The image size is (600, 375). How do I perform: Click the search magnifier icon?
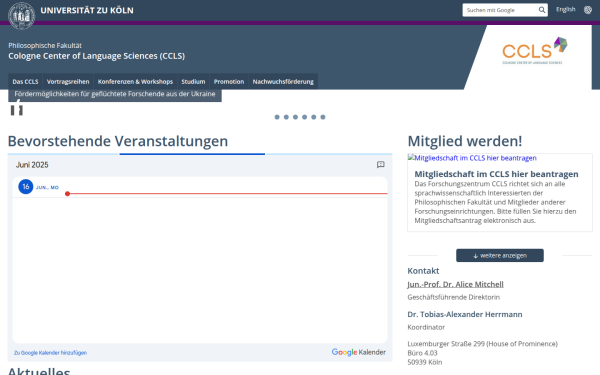[542, 10]
